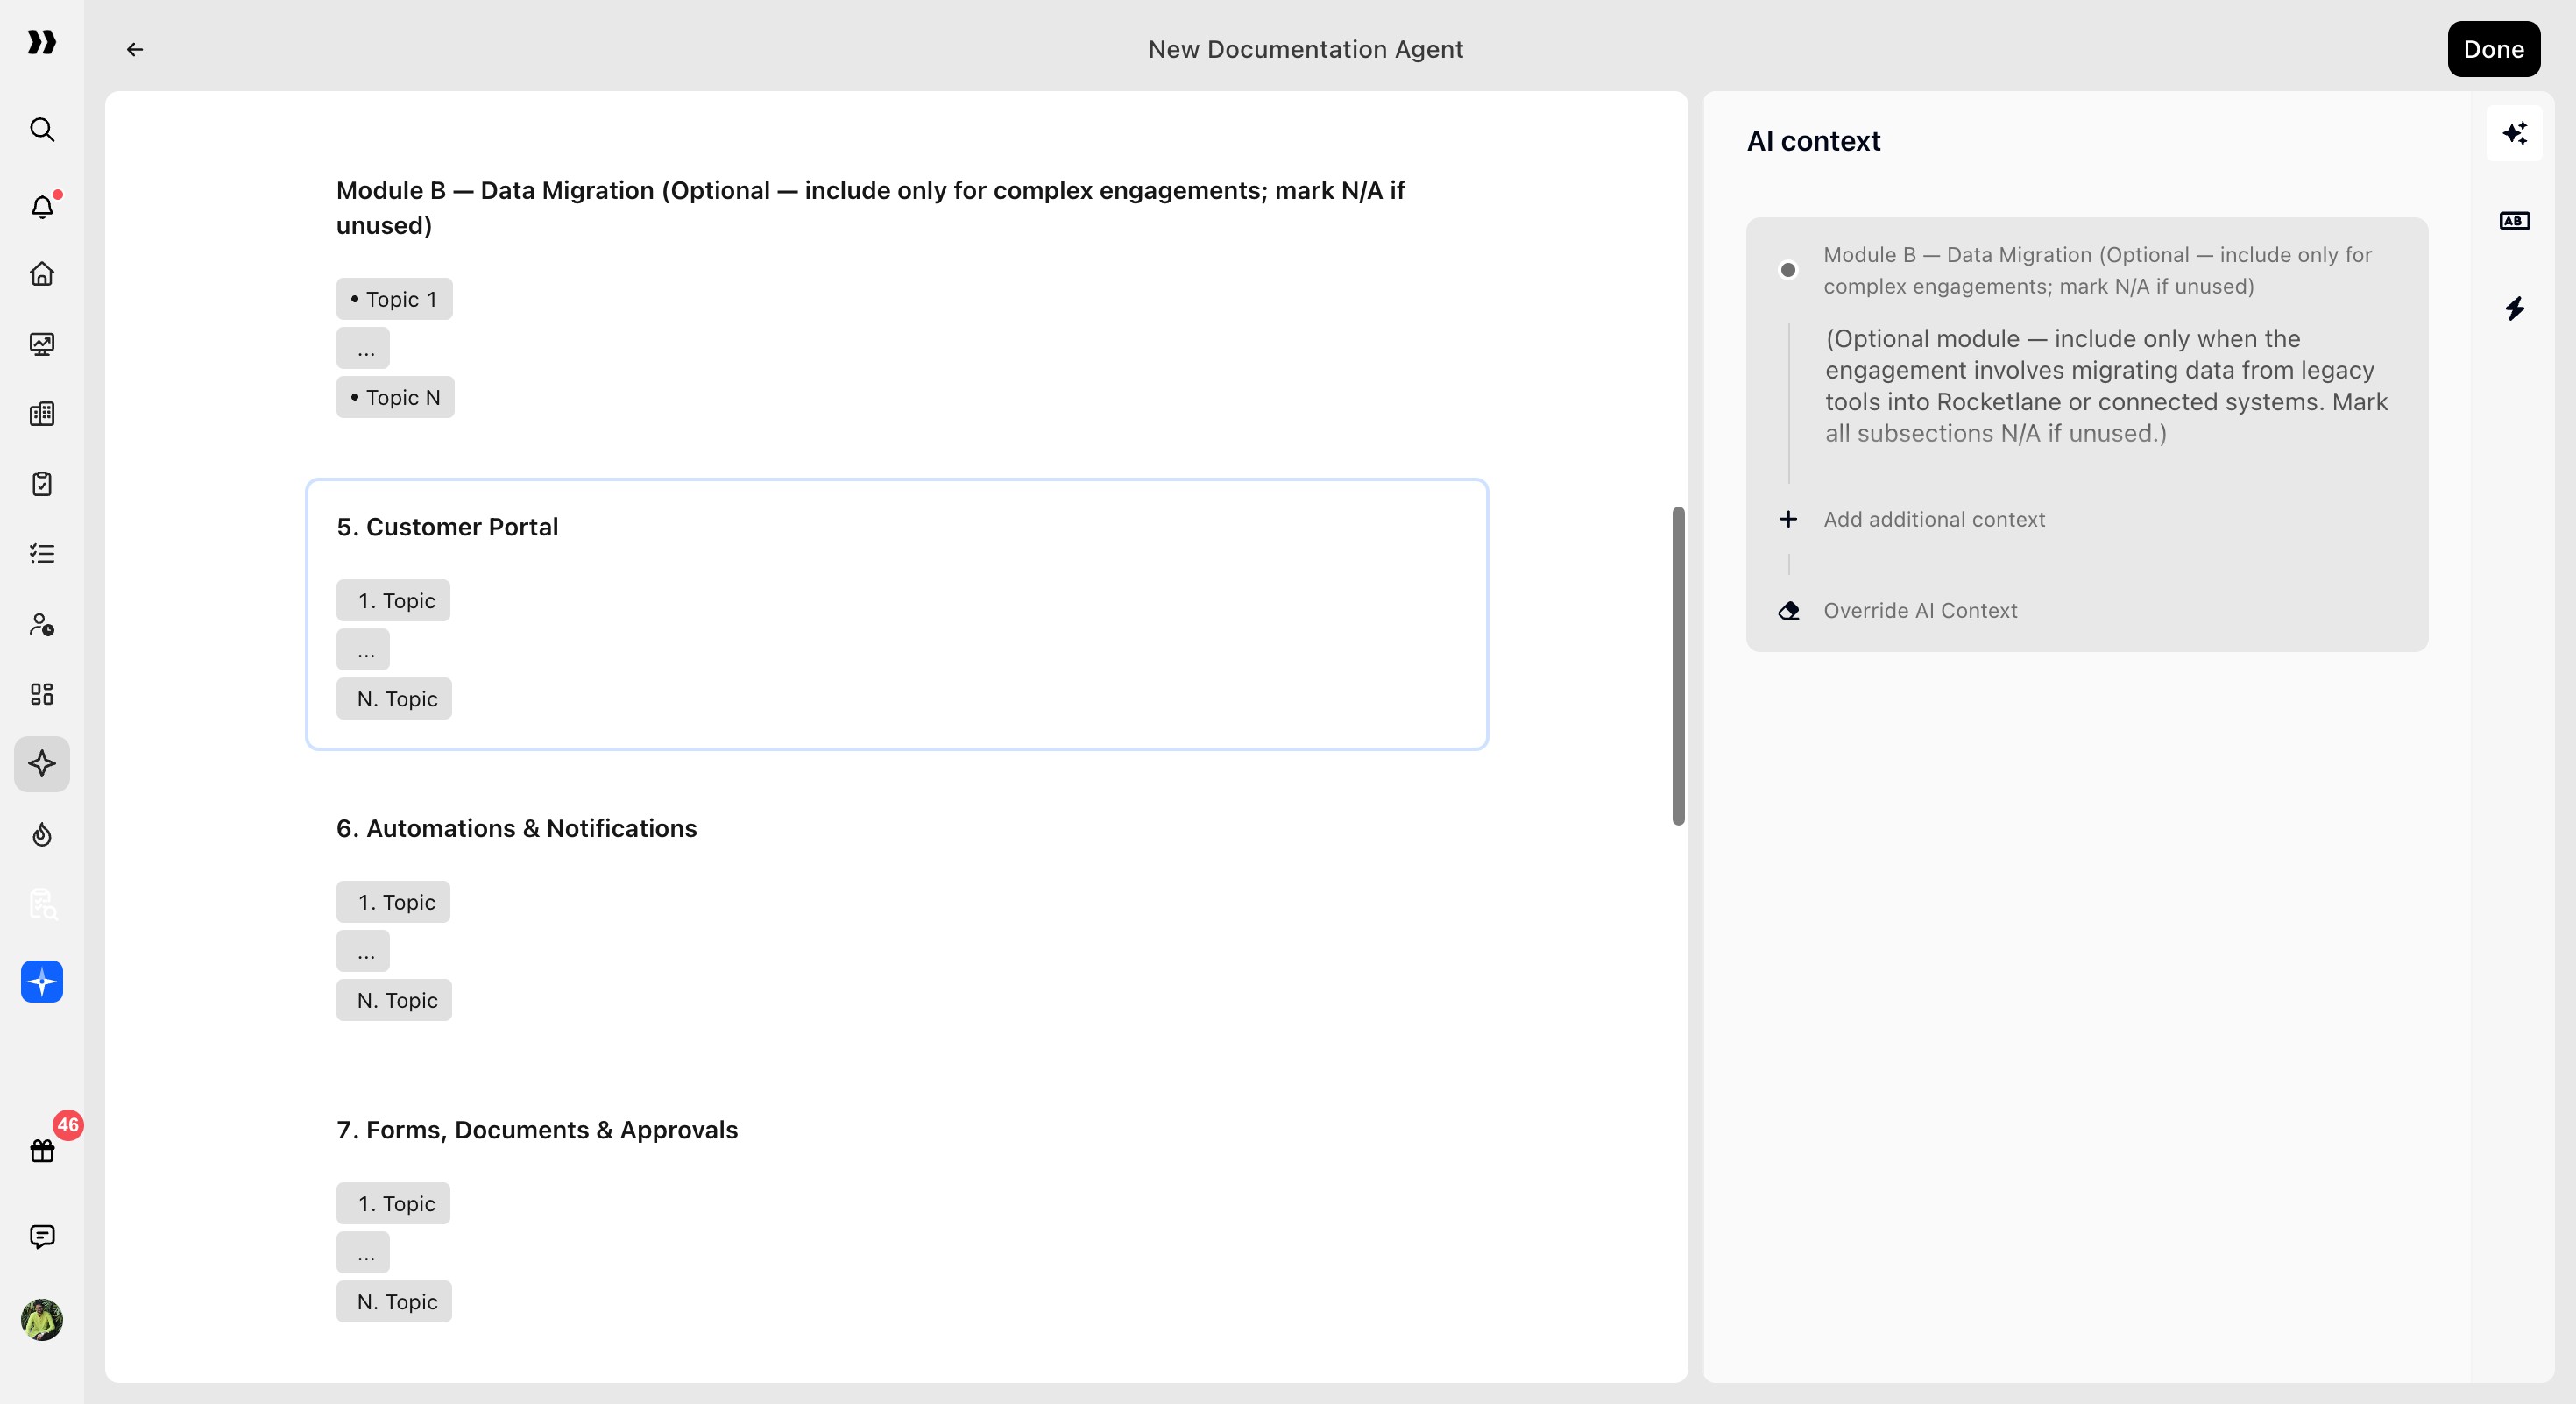The image size is (2576, 1404).
Task: Click the document vertical scrollbar thumb
Action: 1678,666
